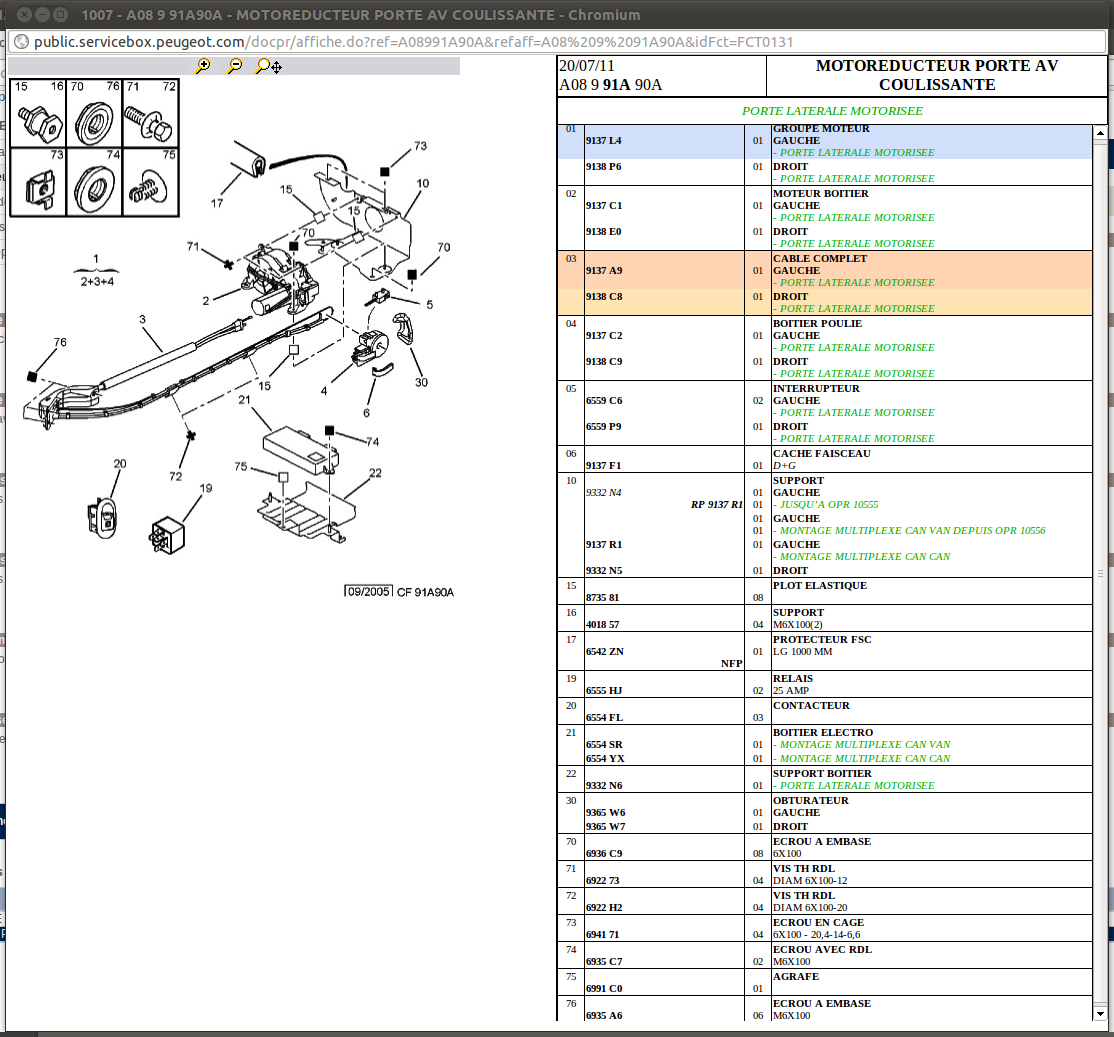Click the GROUPE MOTEUR designation
This screenshot has height=1037, width=1114.
point(821,129)
